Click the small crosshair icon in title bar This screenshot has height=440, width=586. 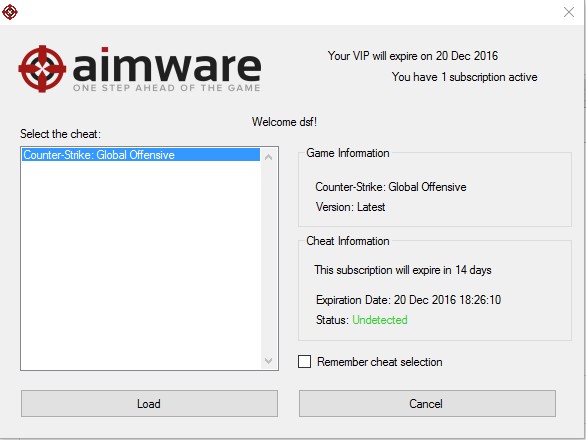(x=10, y=12)
